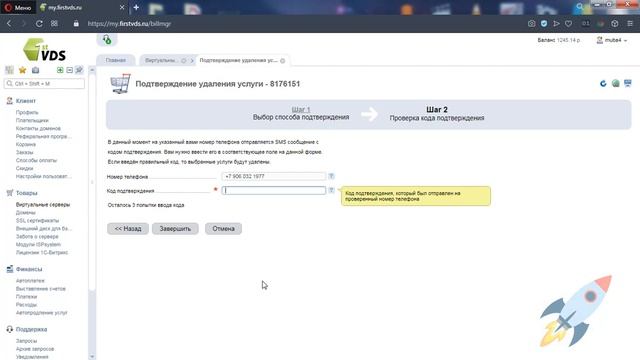Image resolution: width=640 pixels, height=360 pixels.
Task: Click the monitor icon on form header
Action: tap(628, 84)
